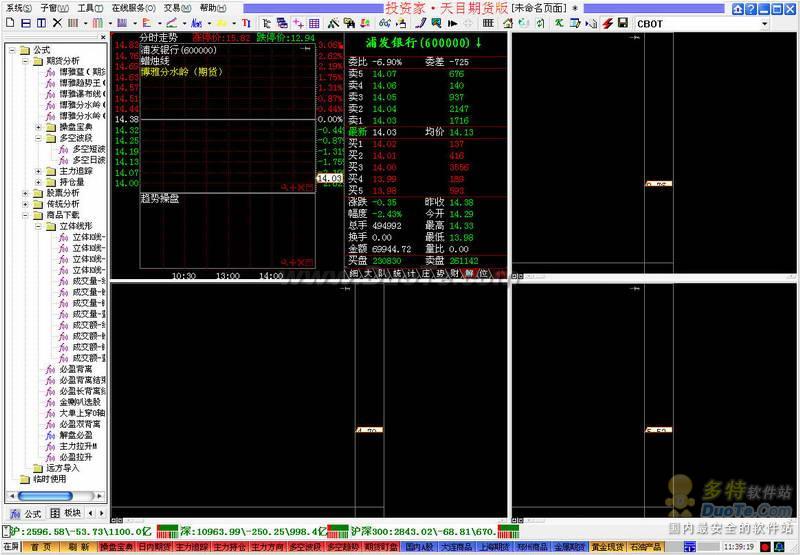Click the vertical split window toolbar icon
Image resolution: width=800 pixels, height=555 pixels.
coord(41,23)
